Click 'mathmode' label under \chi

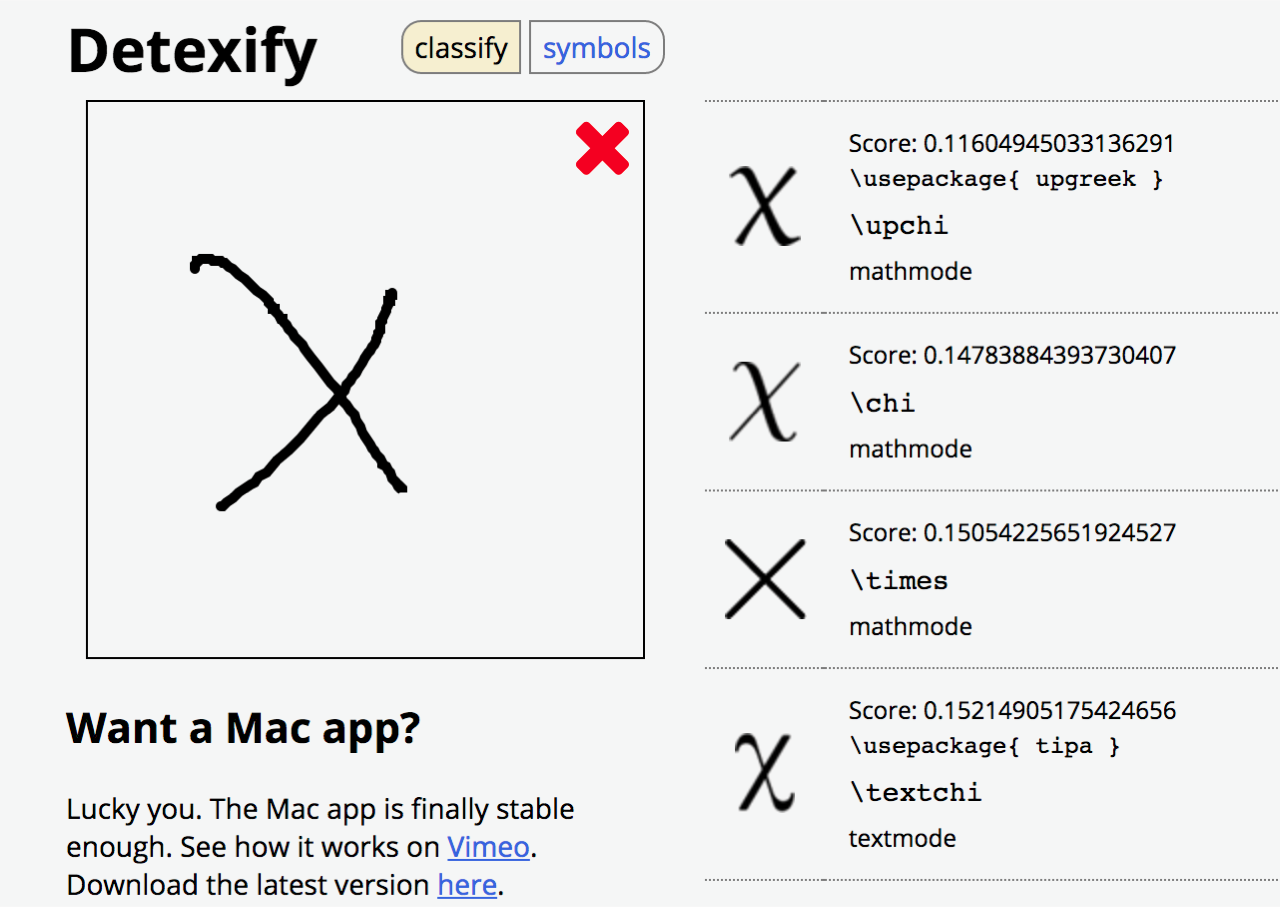coord(910,449)
